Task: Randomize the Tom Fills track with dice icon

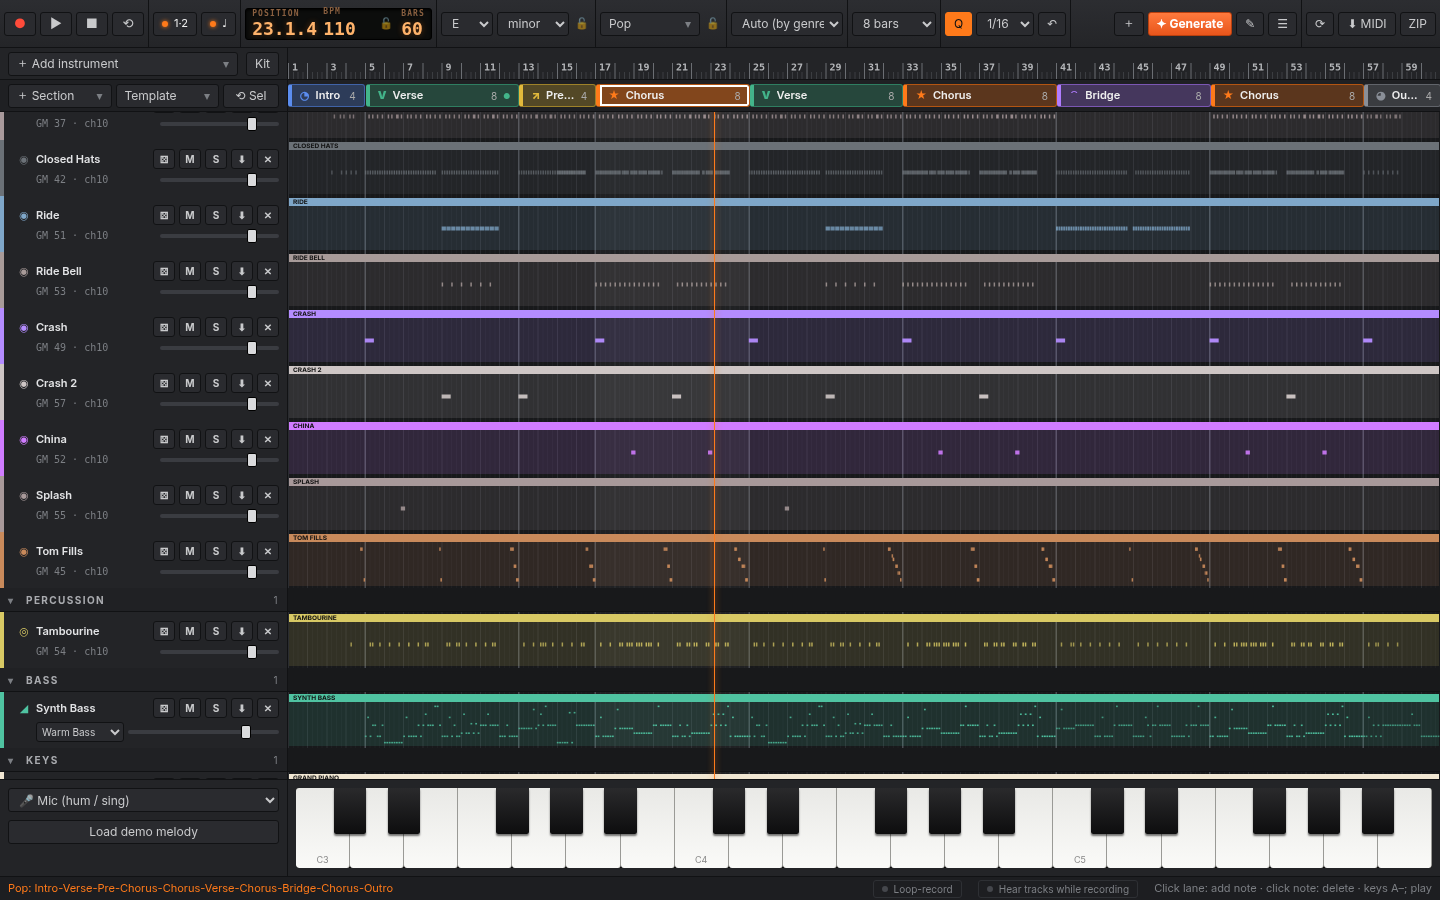Action: point(164,551)
